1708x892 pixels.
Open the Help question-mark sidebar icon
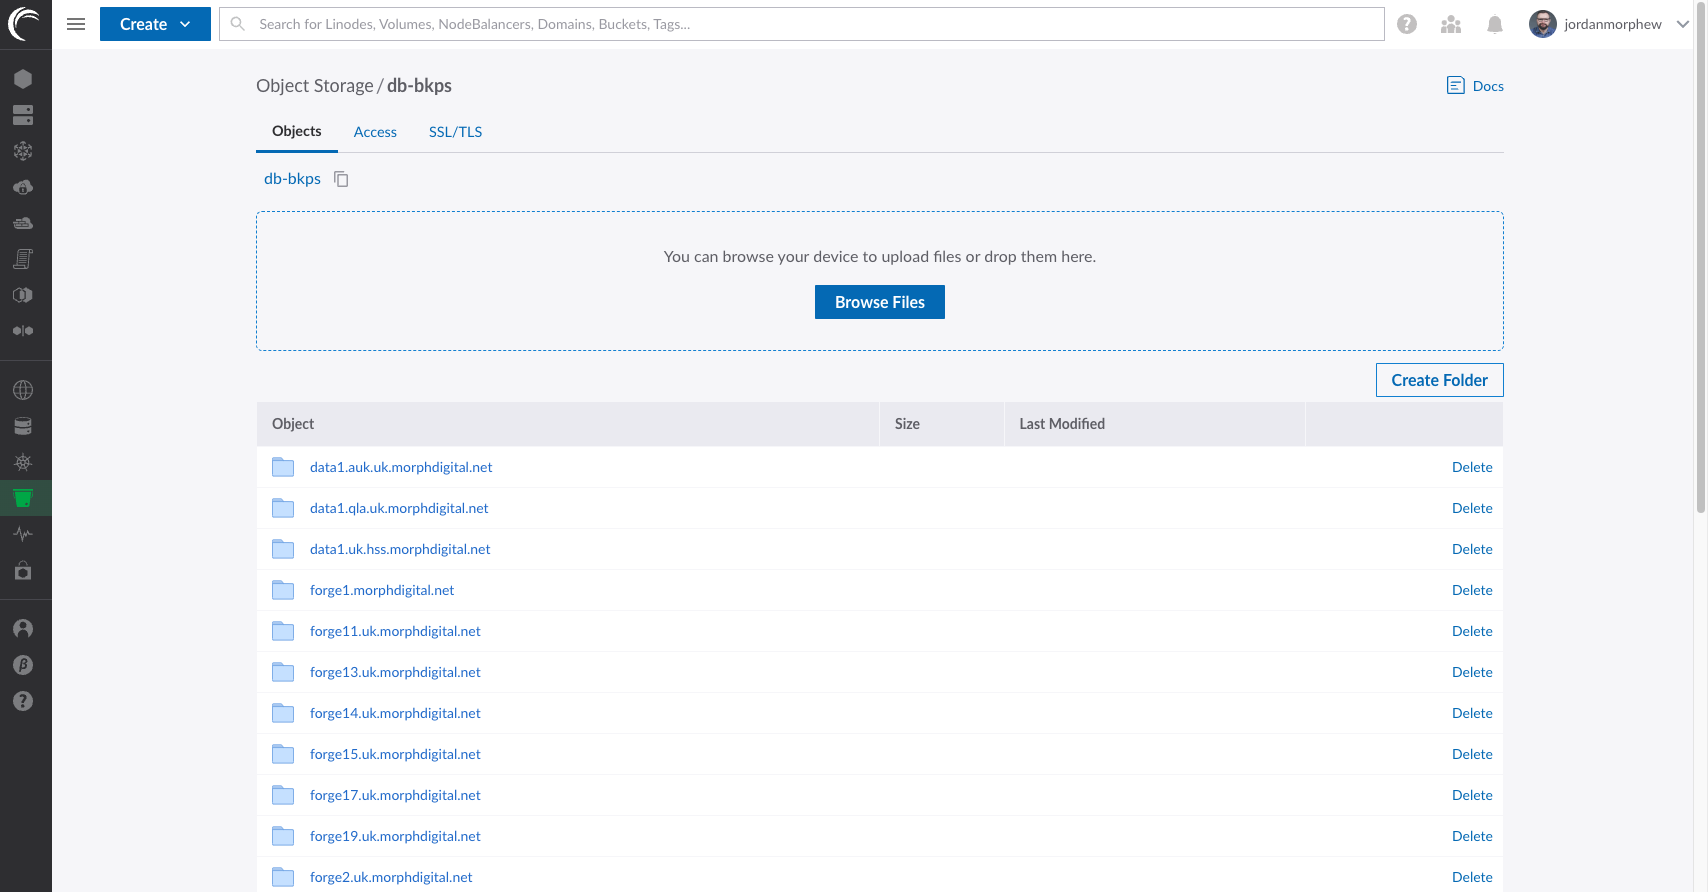[x=23, y=701]
